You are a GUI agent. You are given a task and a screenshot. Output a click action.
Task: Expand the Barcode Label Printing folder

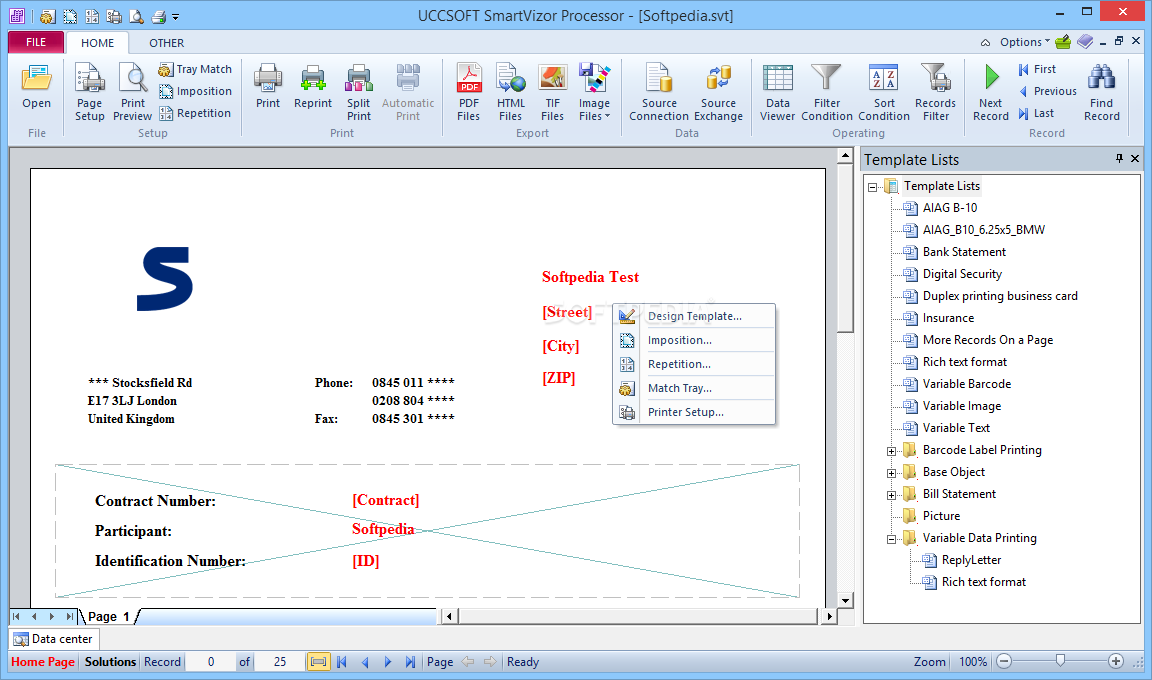point(891,451)
